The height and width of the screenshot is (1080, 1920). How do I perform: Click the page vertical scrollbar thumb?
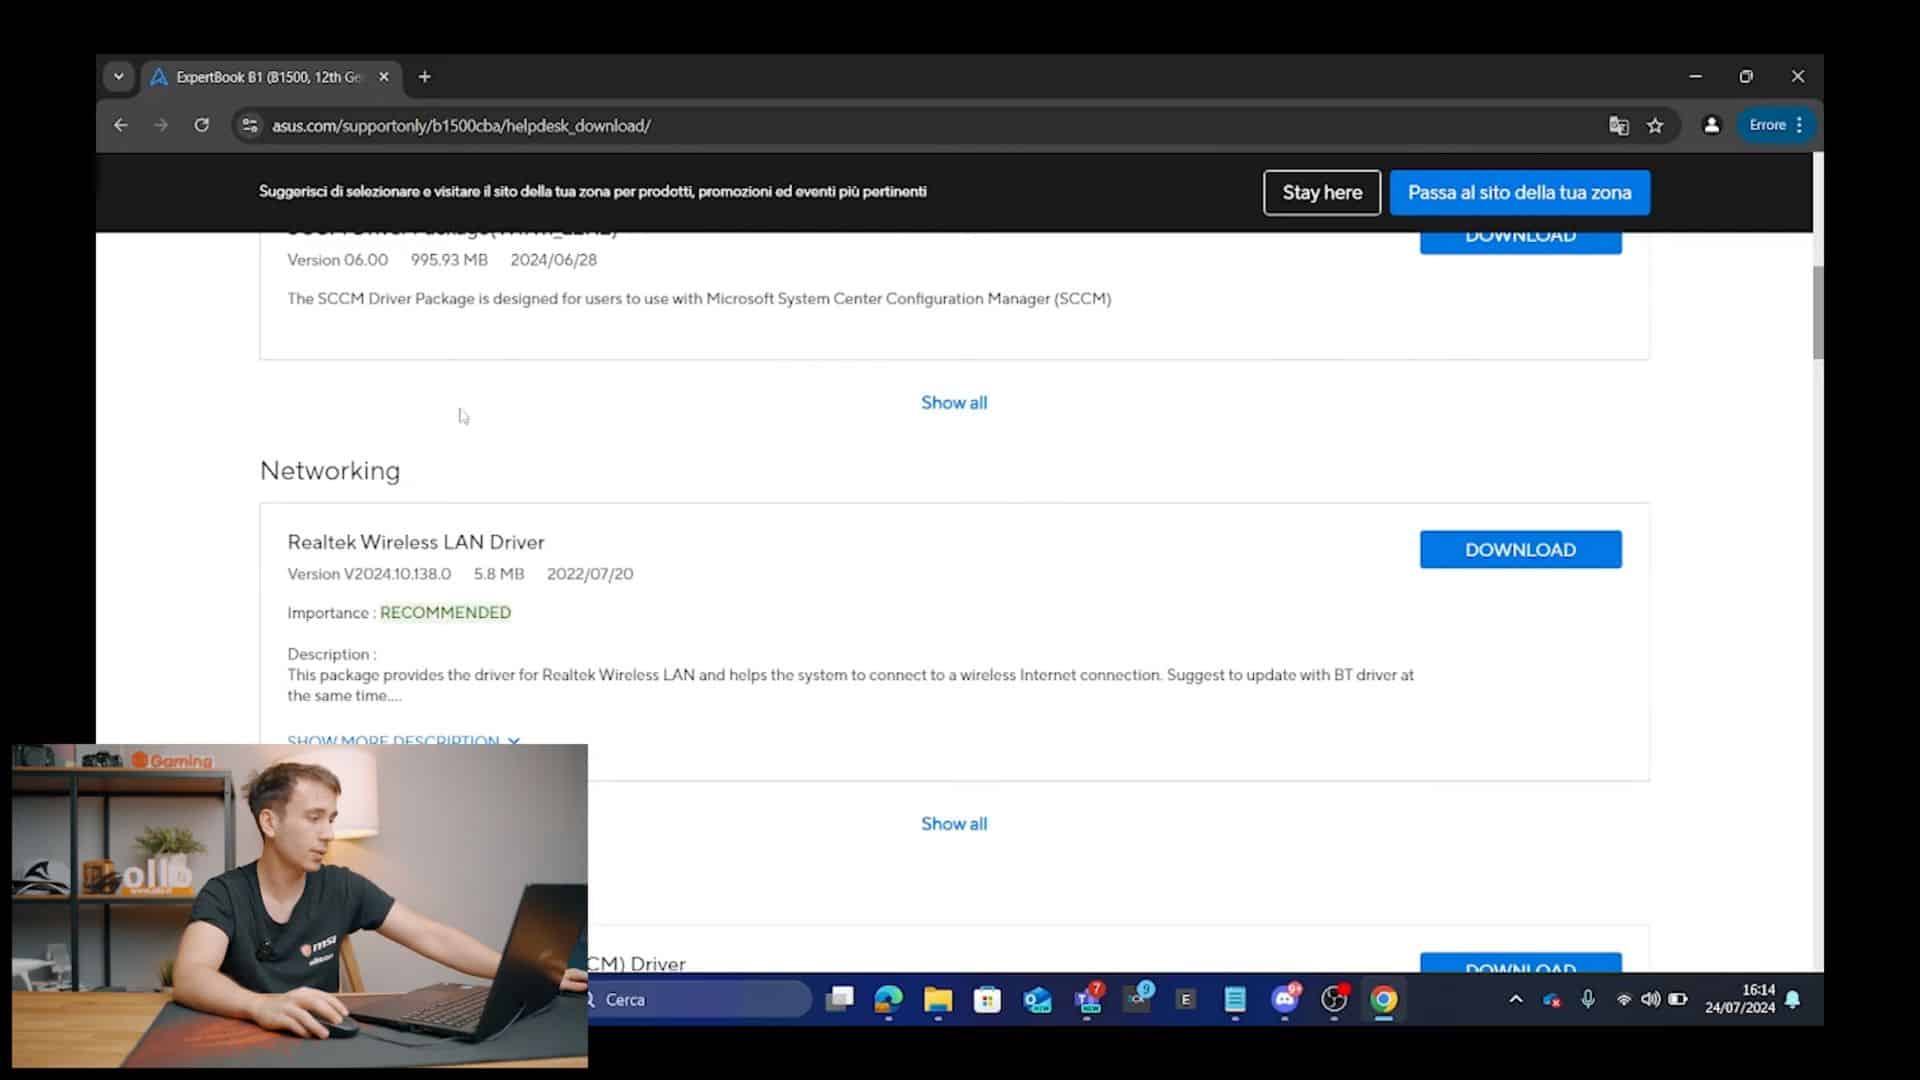point(1817,312)
